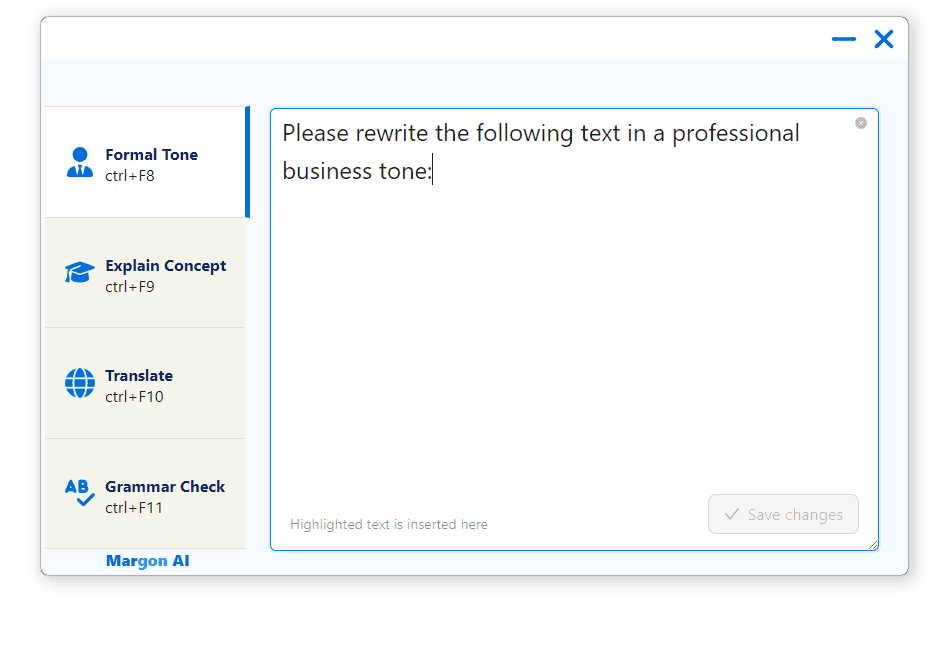
Task: Clear the prompt with the gray x icon
Action: [x=861, y=123]
